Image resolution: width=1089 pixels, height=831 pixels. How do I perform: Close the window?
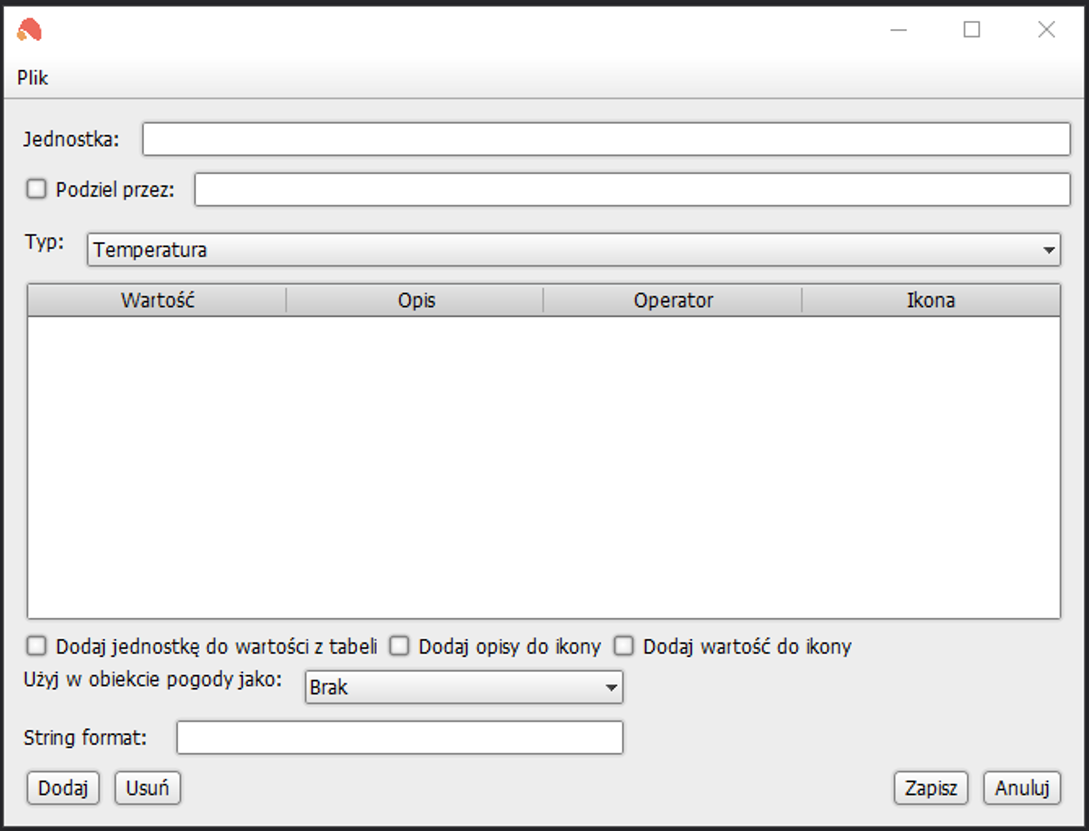pyautogui.click(x=1046, y=30)
